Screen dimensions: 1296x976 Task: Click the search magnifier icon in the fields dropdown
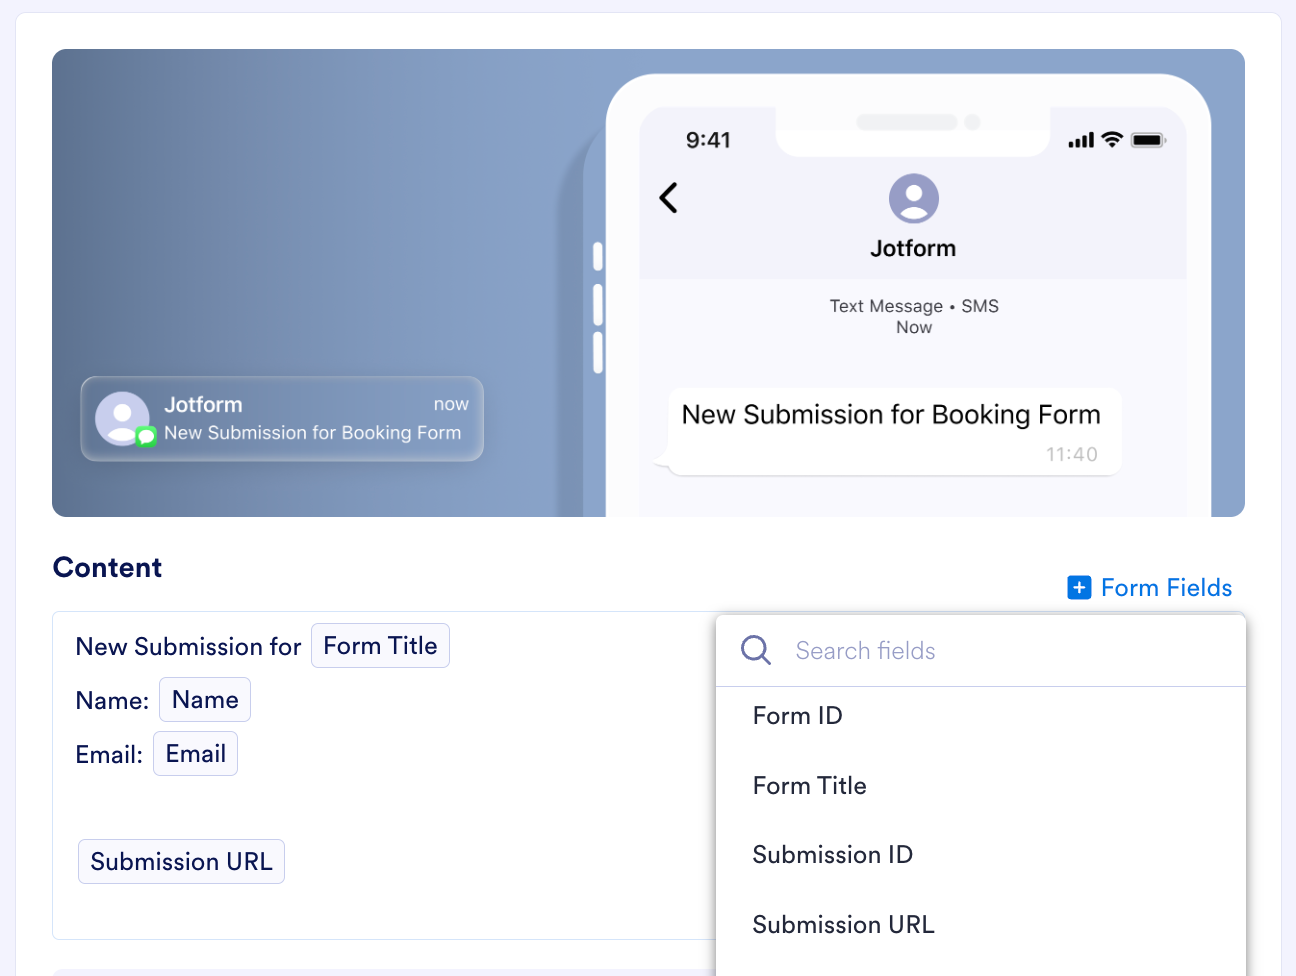[755, 650]
